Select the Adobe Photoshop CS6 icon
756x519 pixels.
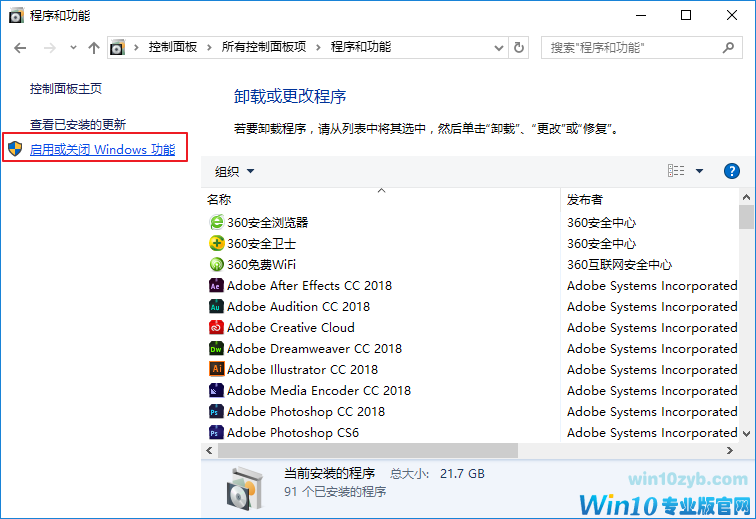tap(216, 432)
